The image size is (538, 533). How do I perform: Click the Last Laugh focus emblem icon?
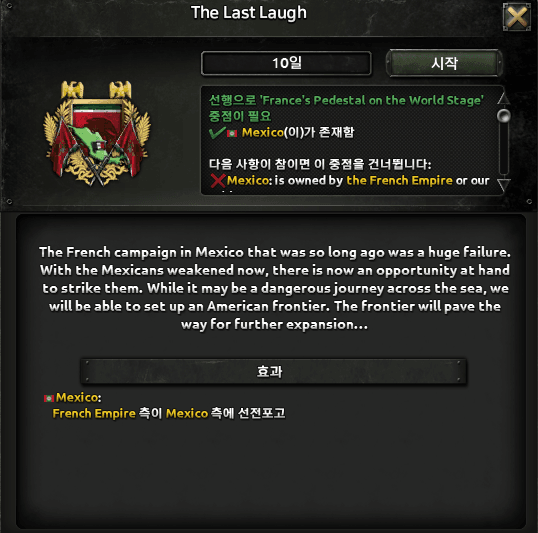point(97,133)
